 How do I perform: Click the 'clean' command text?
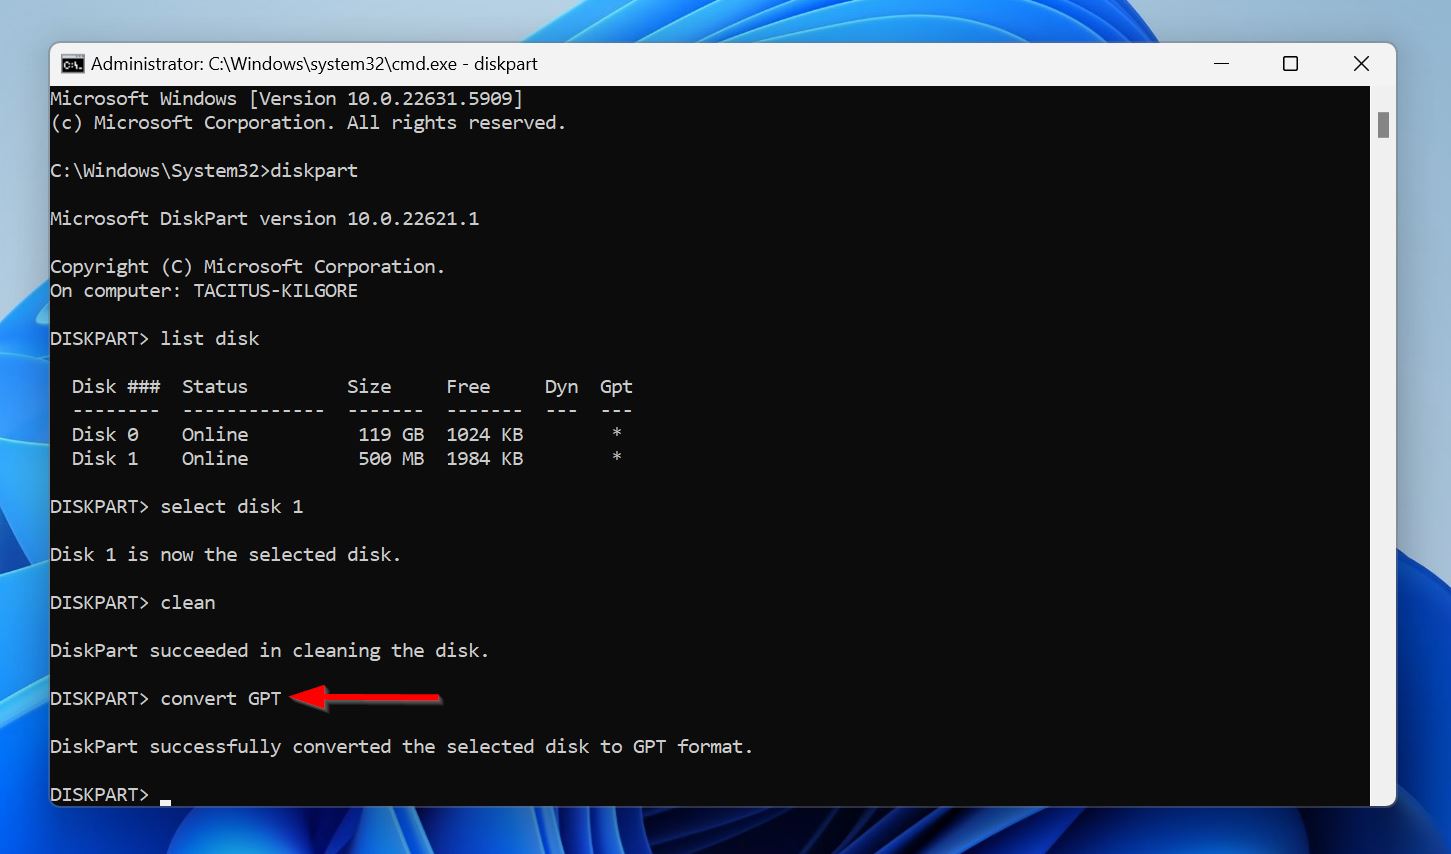coord(188,602)
